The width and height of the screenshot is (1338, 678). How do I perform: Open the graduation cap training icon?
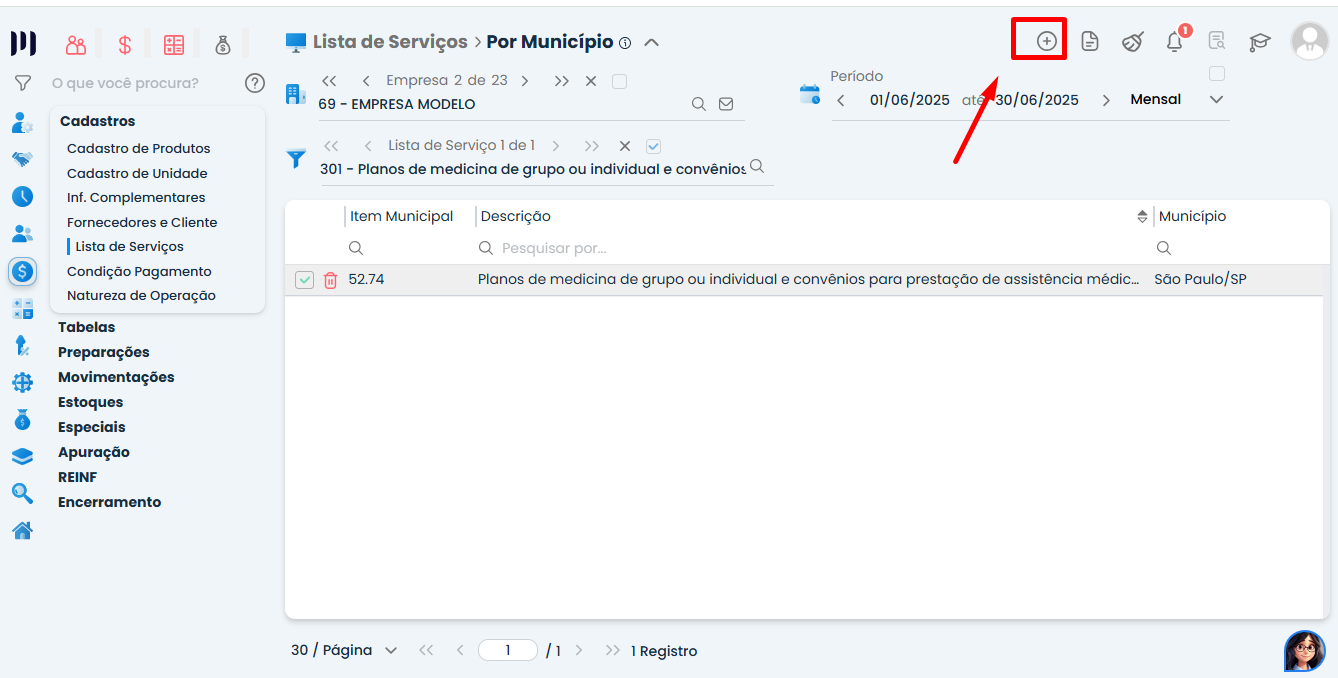1260,42
